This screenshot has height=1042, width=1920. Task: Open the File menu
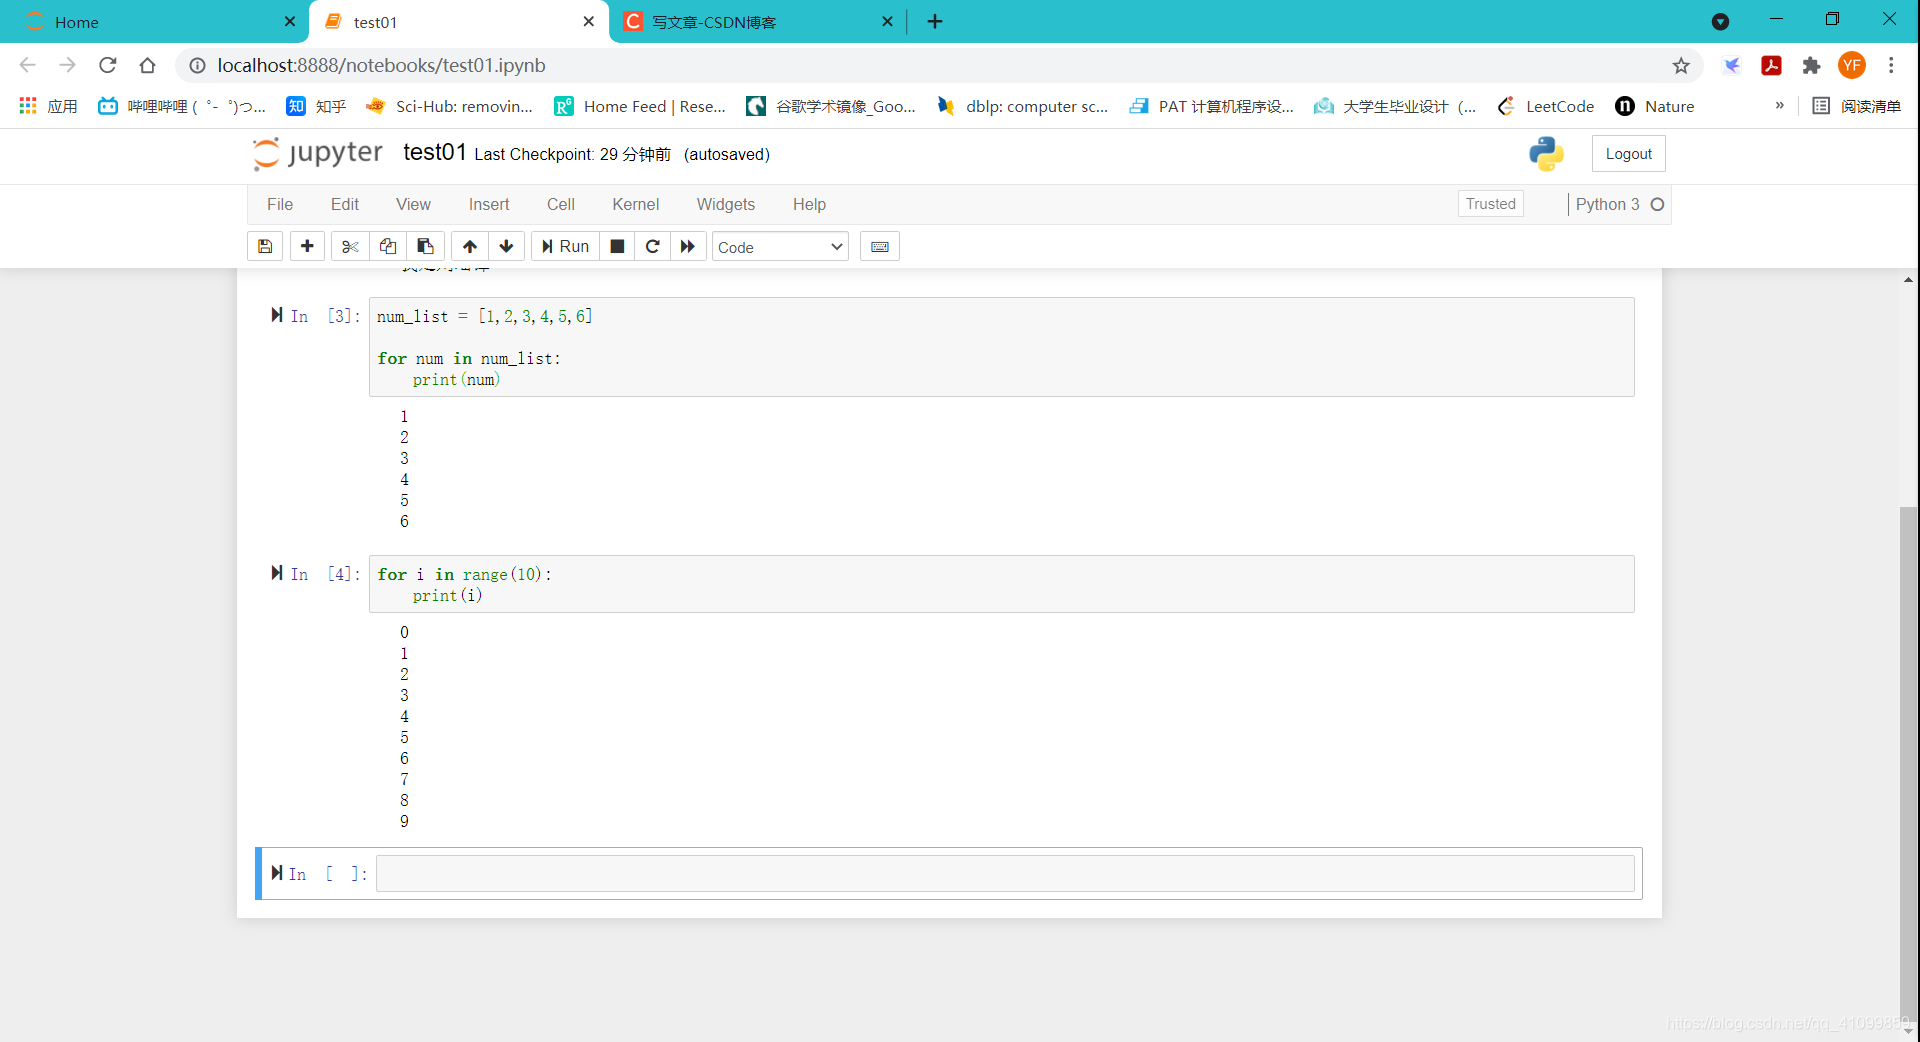coord(280,204)
